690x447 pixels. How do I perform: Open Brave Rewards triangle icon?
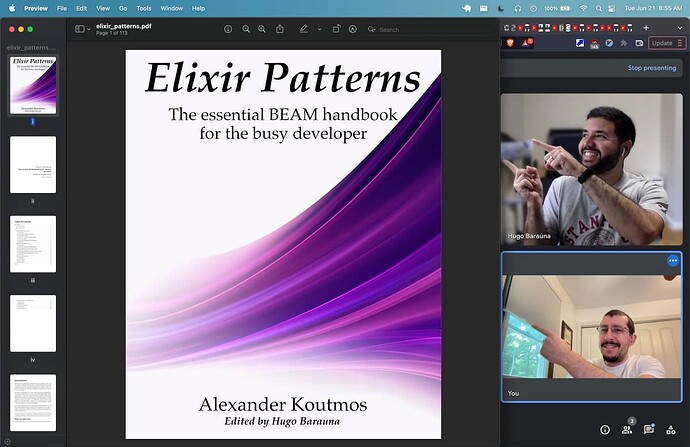pyautogui.click(x=527, y=43)
